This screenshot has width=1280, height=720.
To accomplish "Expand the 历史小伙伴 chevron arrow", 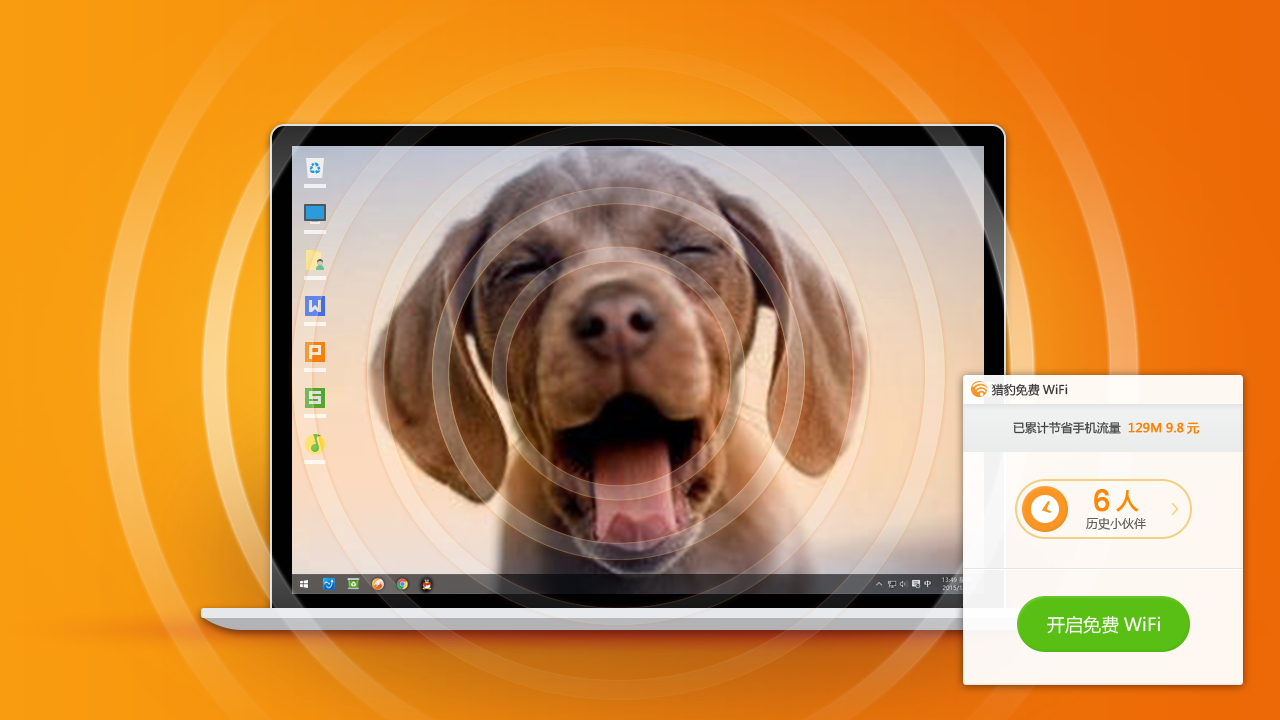I will [1174, 509].
